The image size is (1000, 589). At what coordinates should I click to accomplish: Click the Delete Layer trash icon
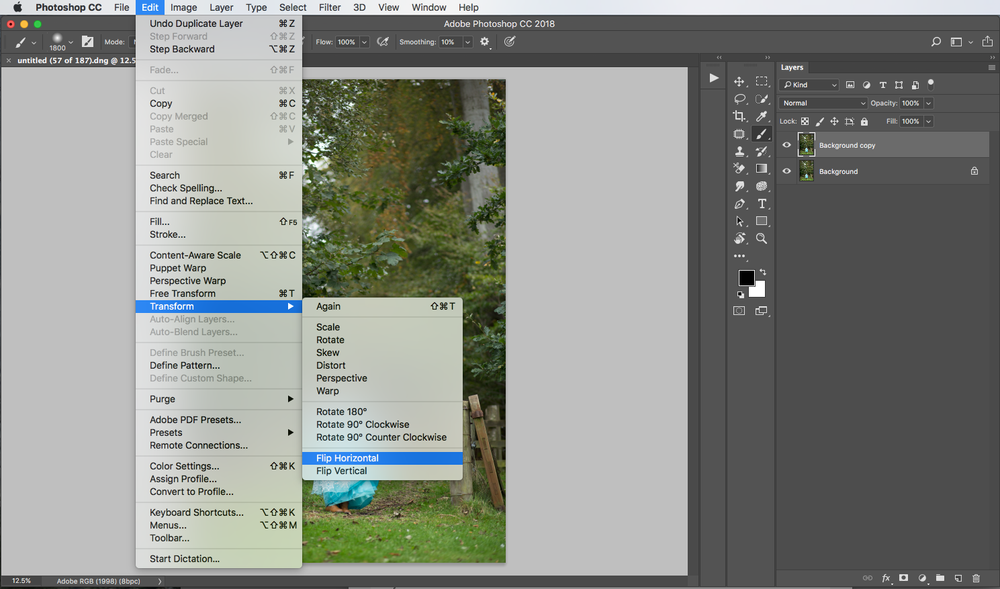(x=976, y=578)
